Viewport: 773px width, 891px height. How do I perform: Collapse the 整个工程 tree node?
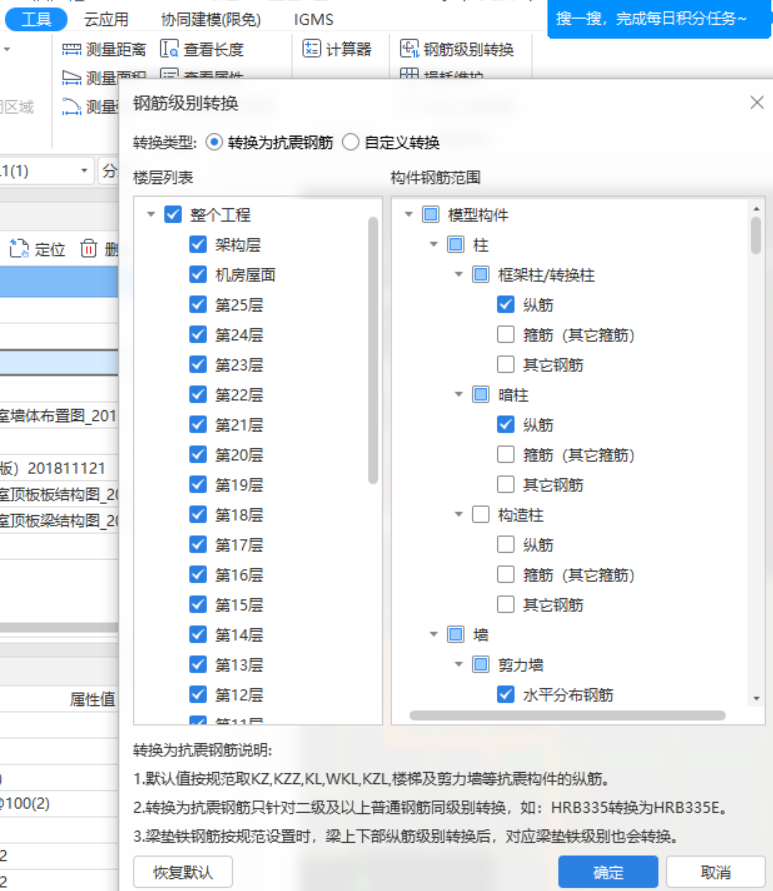[151, 215]
